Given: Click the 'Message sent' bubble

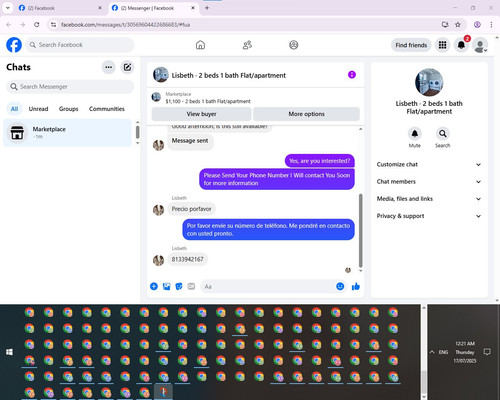Looking at the screenshot, I should click(x=190, y=141).
